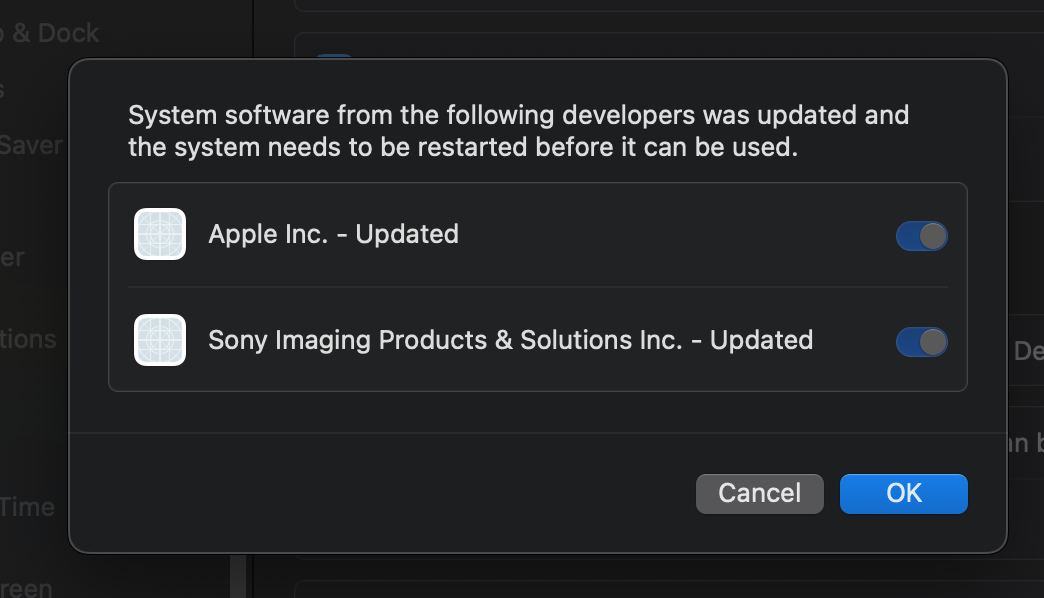The image size is (1044, 598).
Task: Click the cut-off "De" text at right edge
Action: point(1028,350)
